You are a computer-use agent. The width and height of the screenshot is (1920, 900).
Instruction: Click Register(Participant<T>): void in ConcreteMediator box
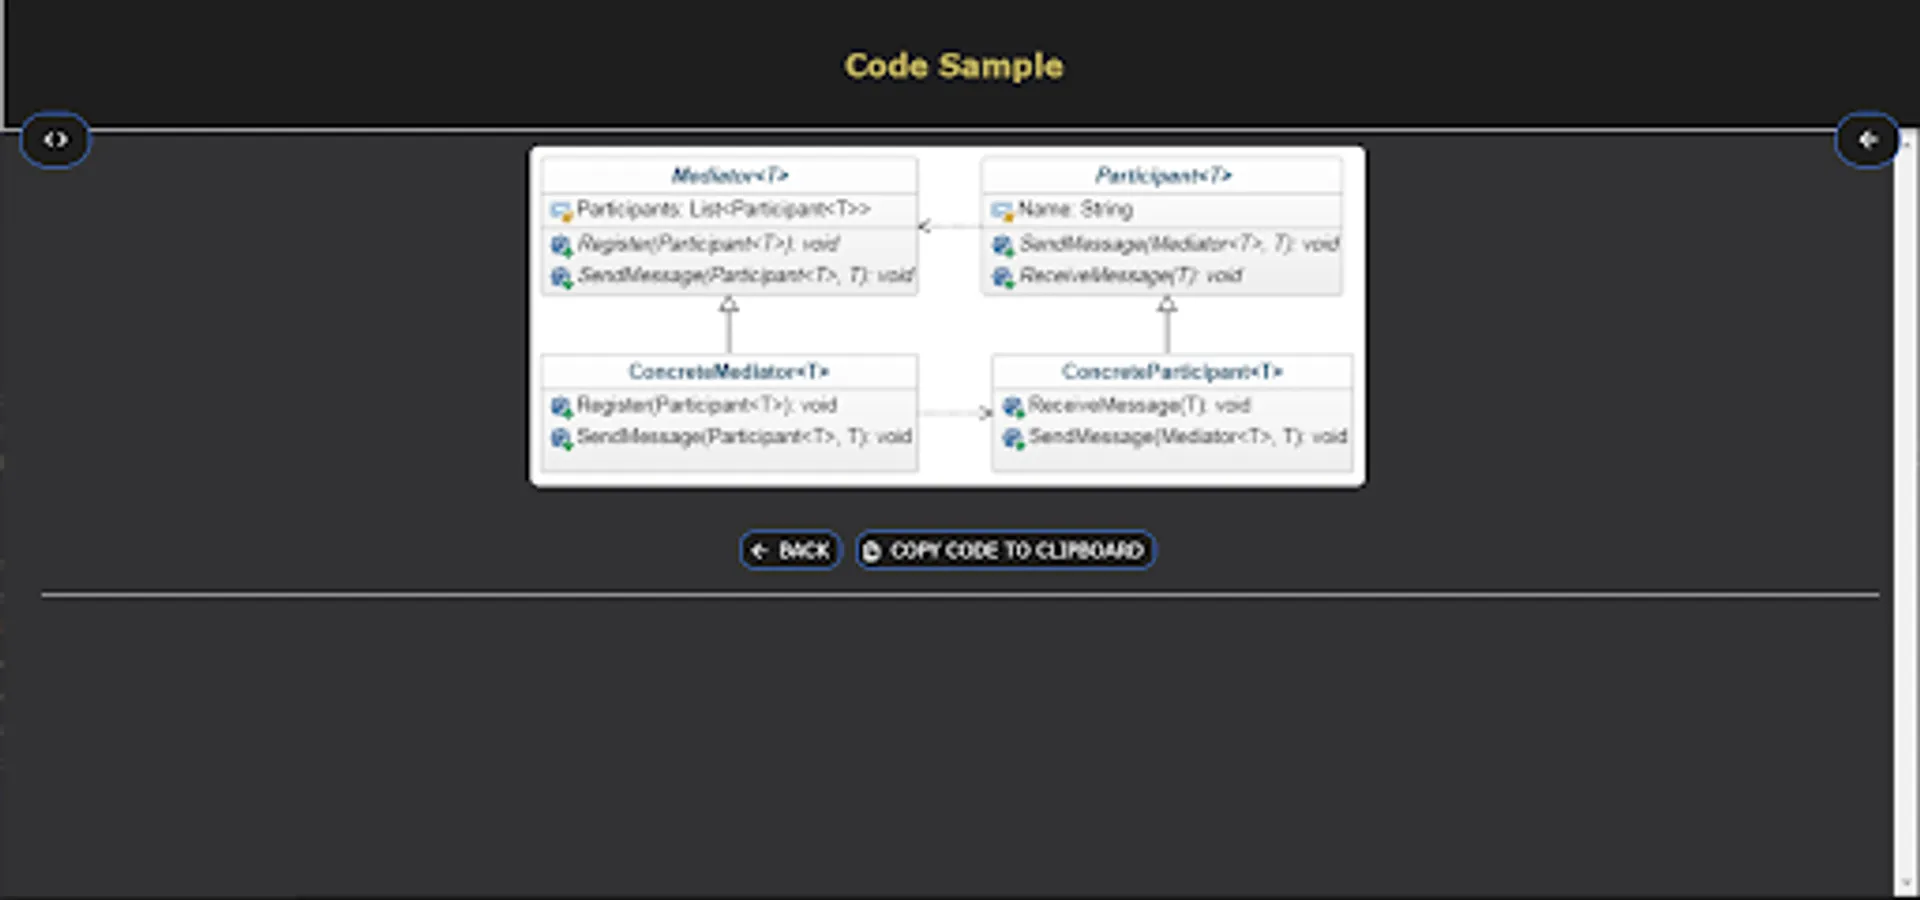point(706,405)
